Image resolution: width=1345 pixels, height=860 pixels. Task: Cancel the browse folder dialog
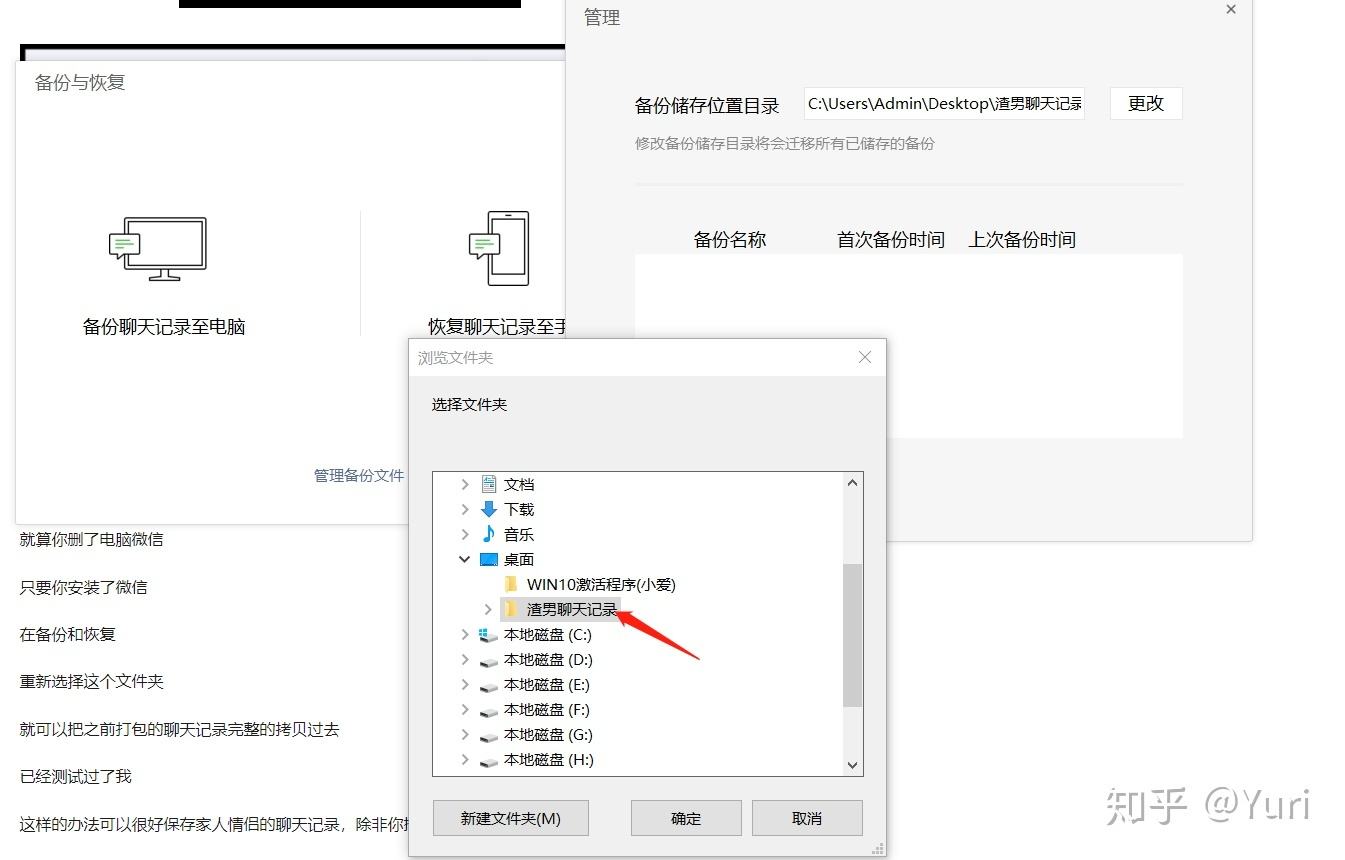tap(807, 818)
